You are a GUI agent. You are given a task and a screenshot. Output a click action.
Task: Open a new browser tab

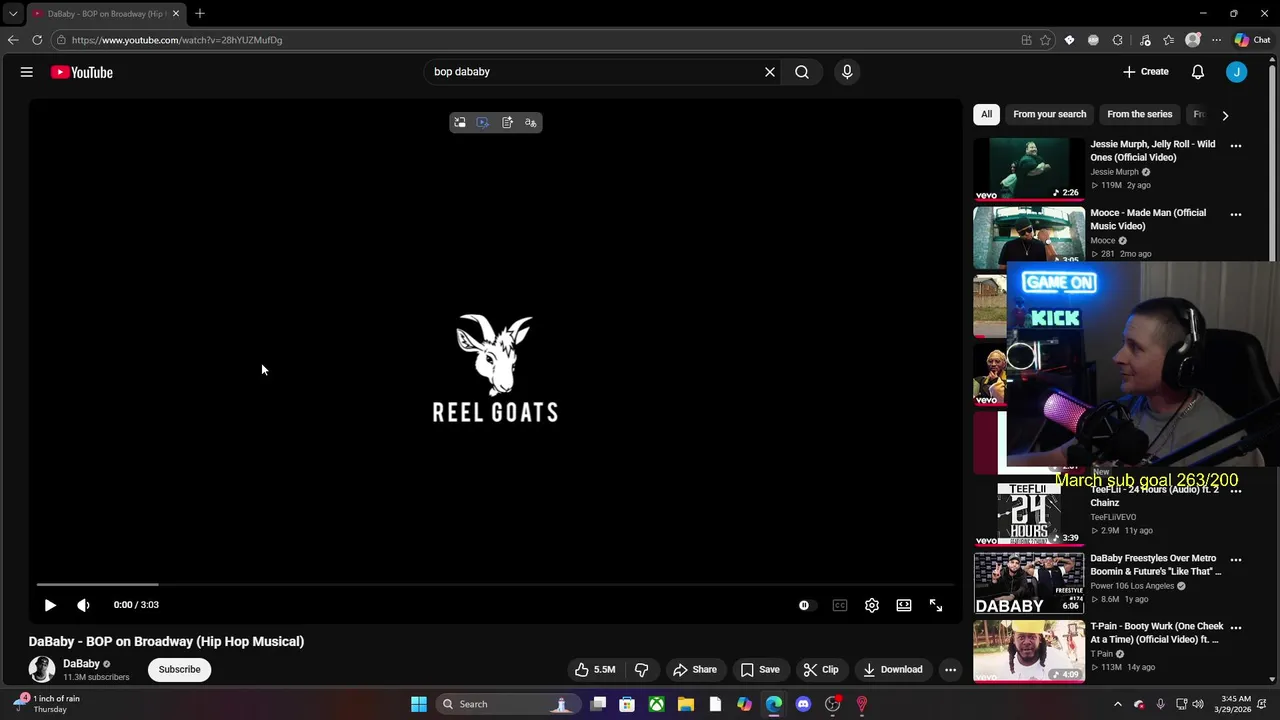(x=200, y=14)
